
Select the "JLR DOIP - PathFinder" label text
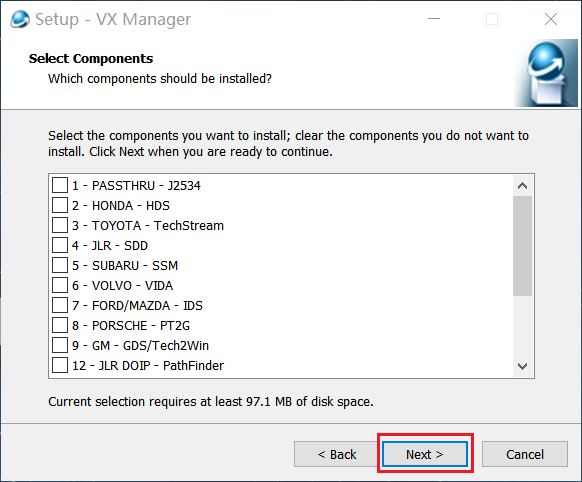pyautogui.click(x=161, y=365)
